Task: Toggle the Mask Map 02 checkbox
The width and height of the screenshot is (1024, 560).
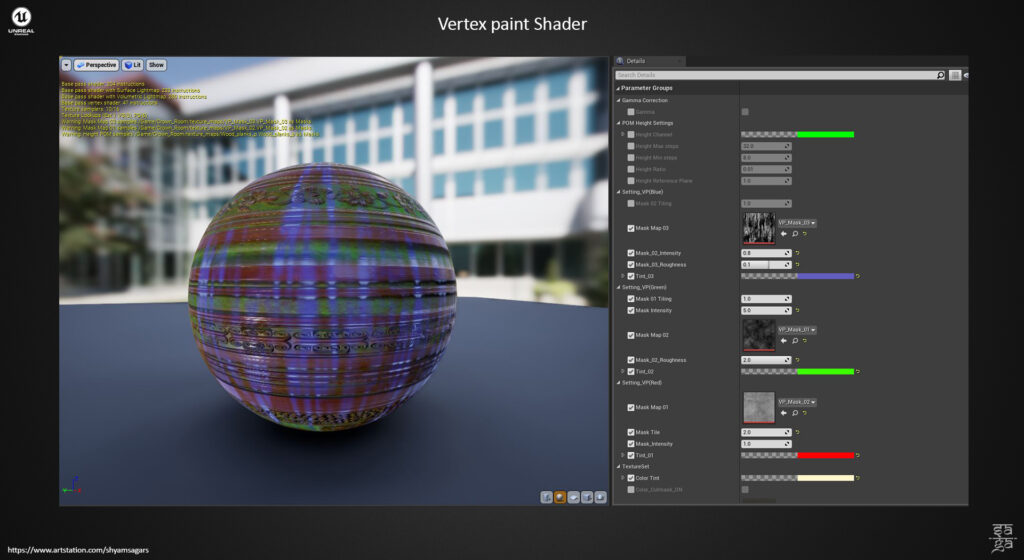Action: (631, 335)
